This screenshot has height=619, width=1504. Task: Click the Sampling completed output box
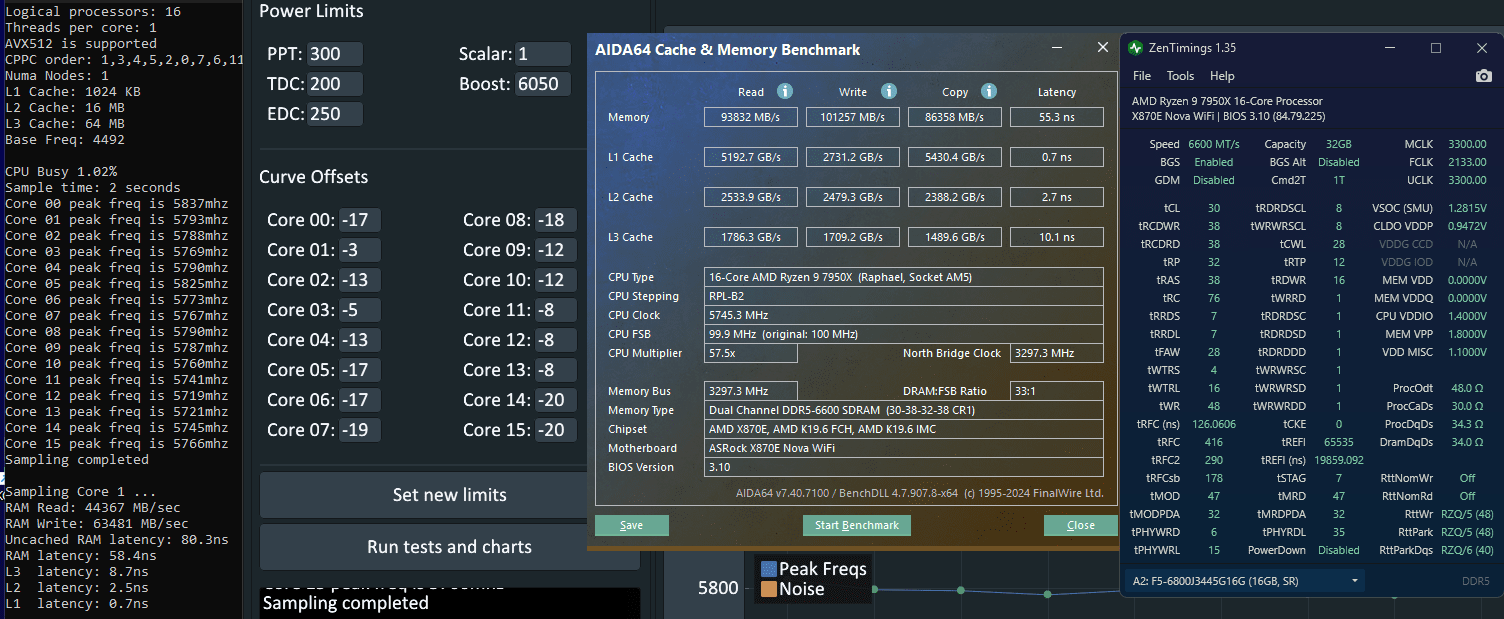(449, 603)
